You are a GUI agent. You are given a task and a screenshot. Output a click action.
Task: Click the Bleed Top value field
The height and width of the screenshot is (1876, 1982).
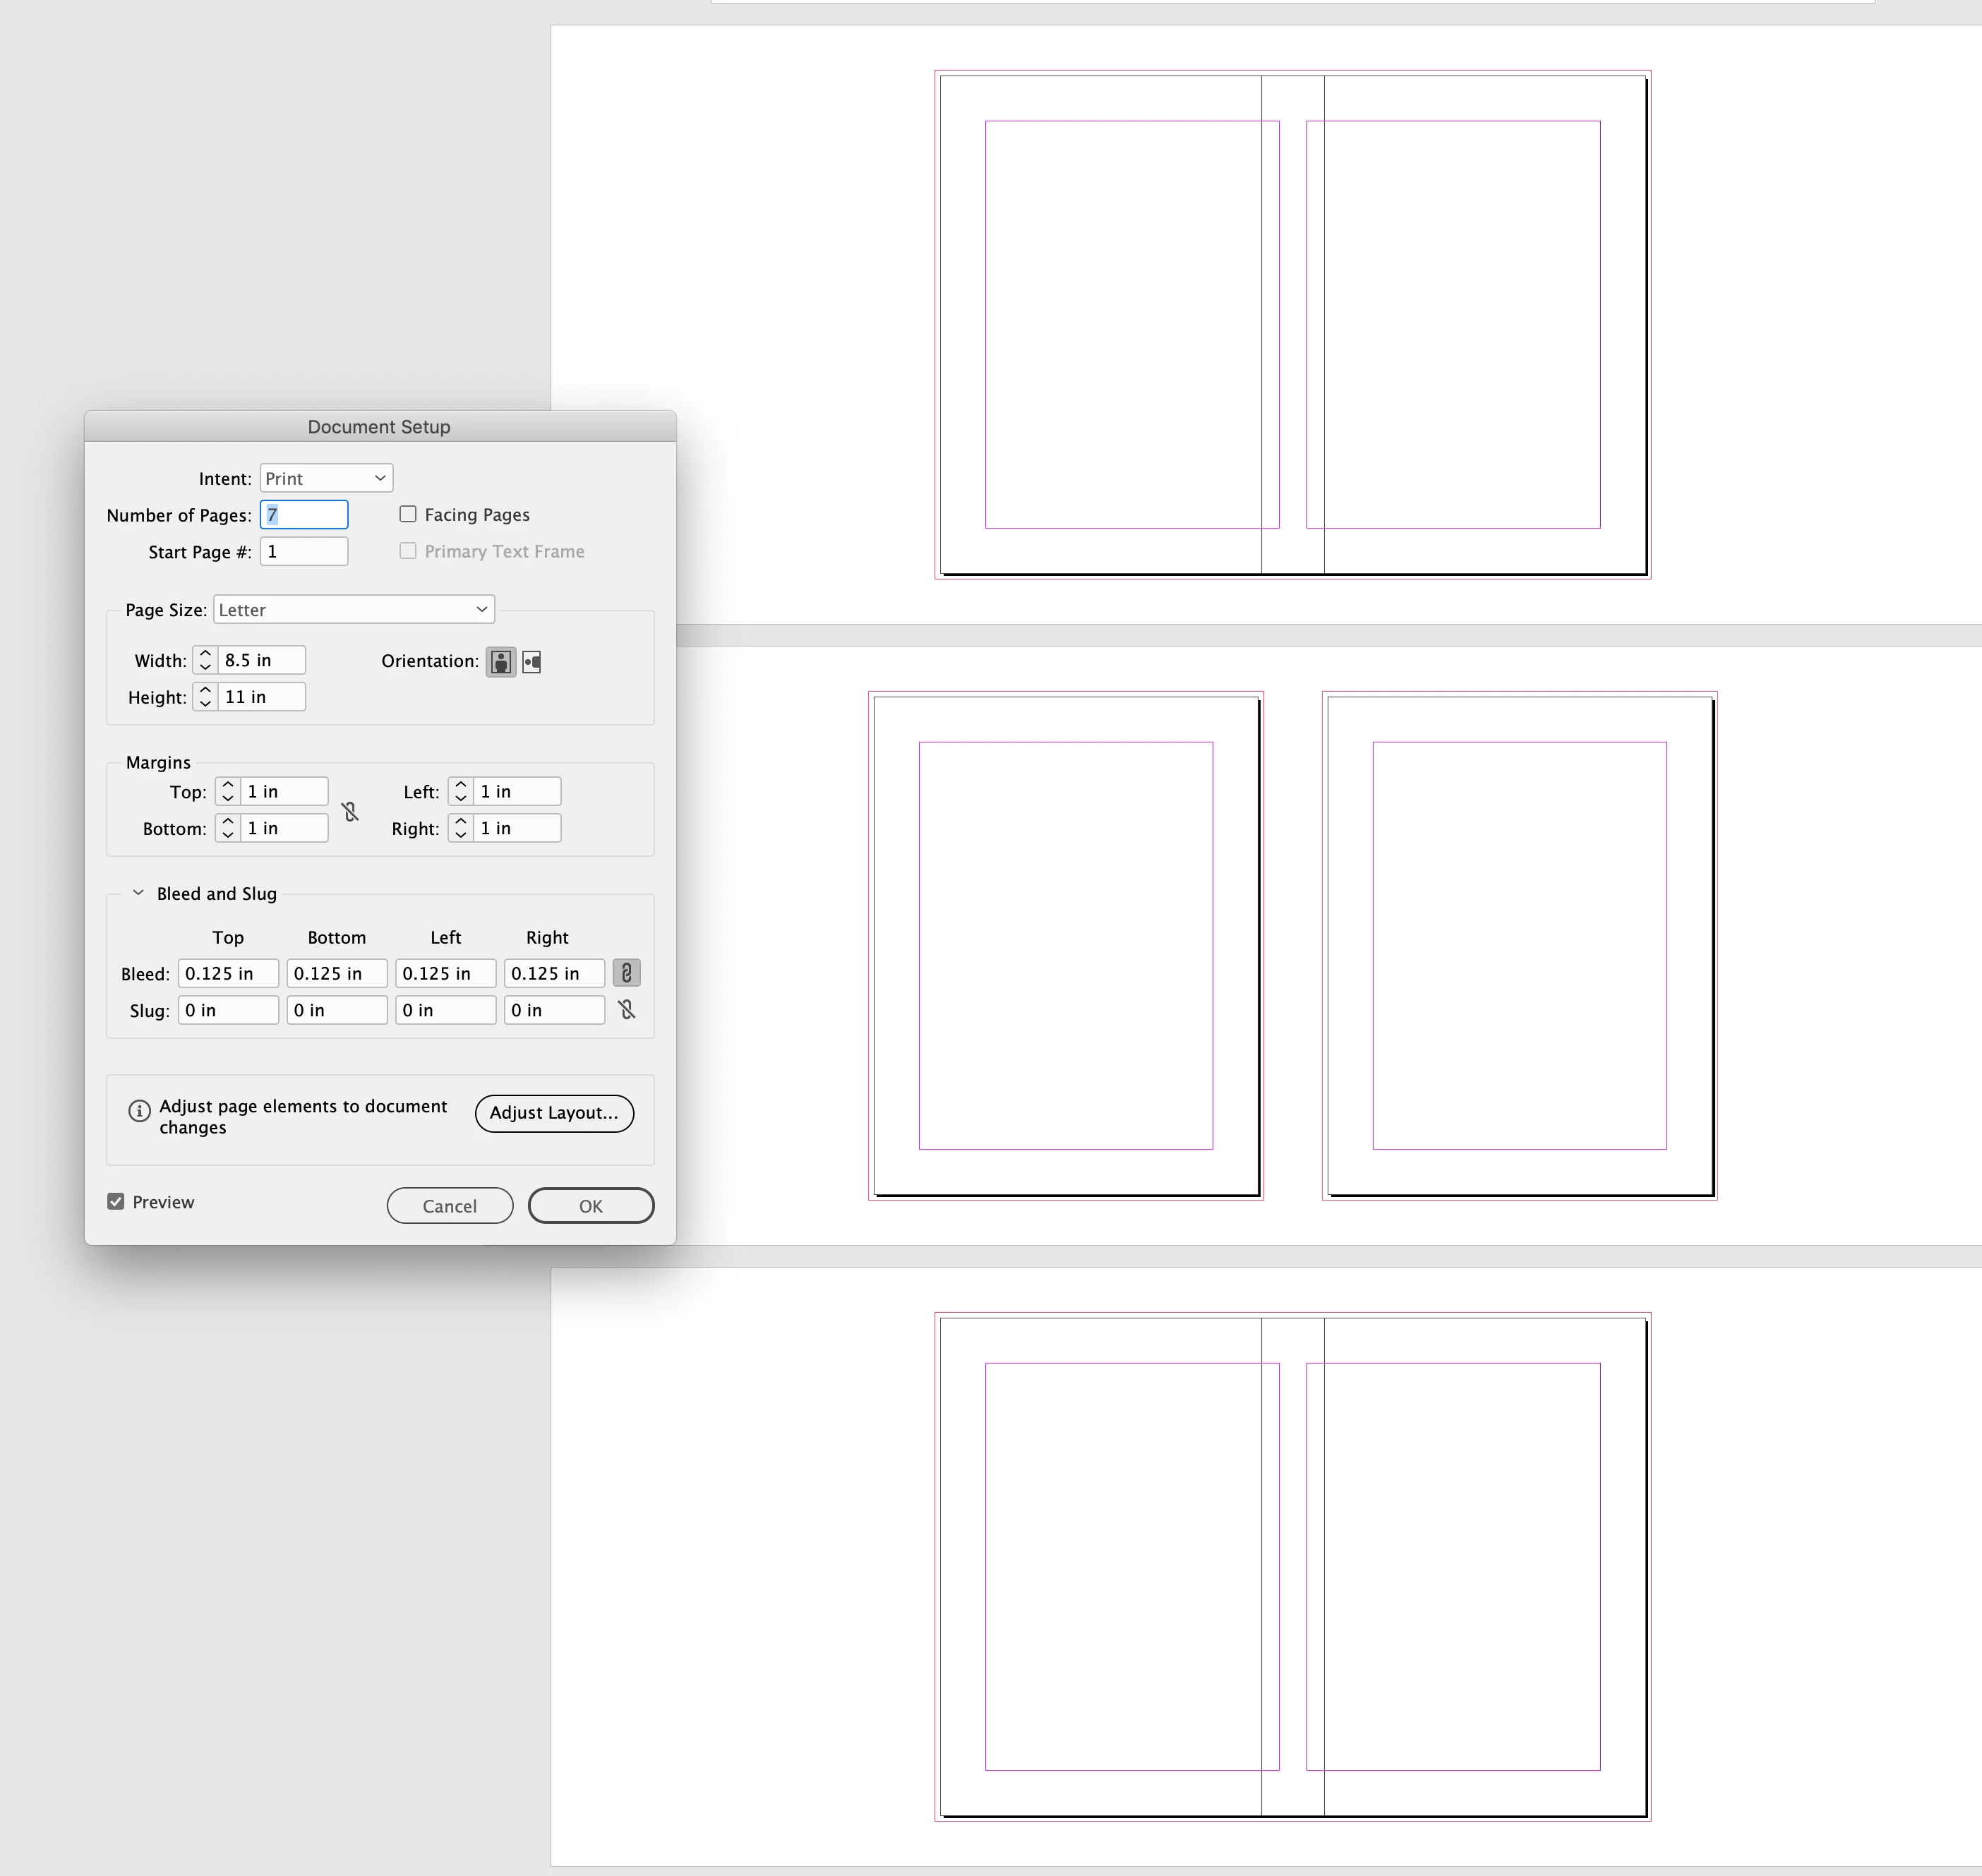point(228,973)
